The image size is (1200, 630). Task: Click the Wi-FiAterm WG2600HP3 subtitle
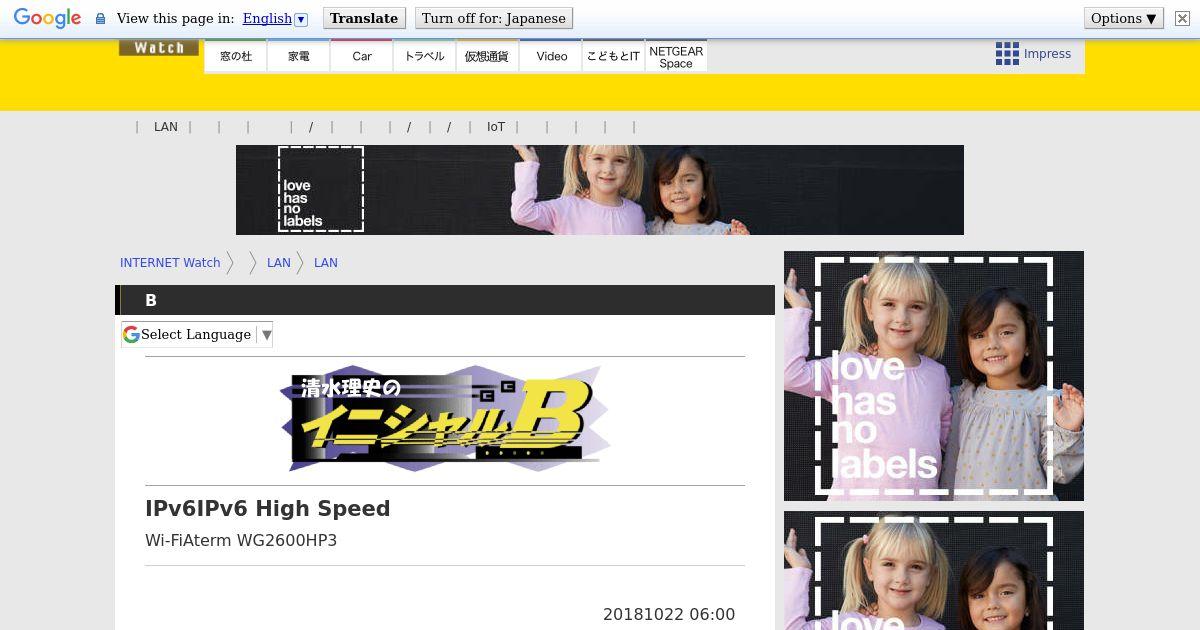pyautogui.click(x=241, y=540)
